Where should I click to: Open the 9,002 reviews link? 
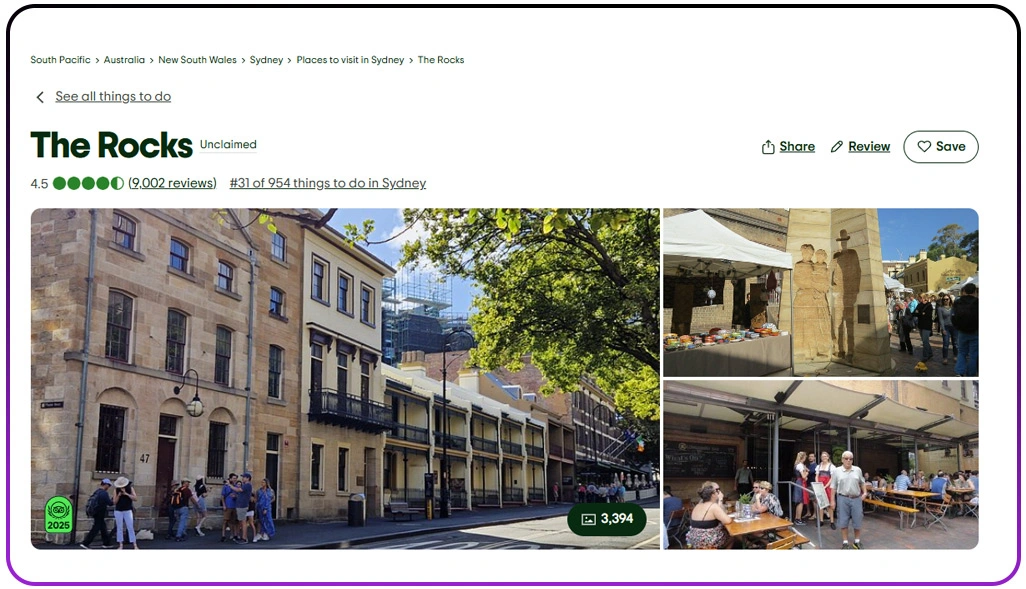pyautogui.click(x=172, y=183)
